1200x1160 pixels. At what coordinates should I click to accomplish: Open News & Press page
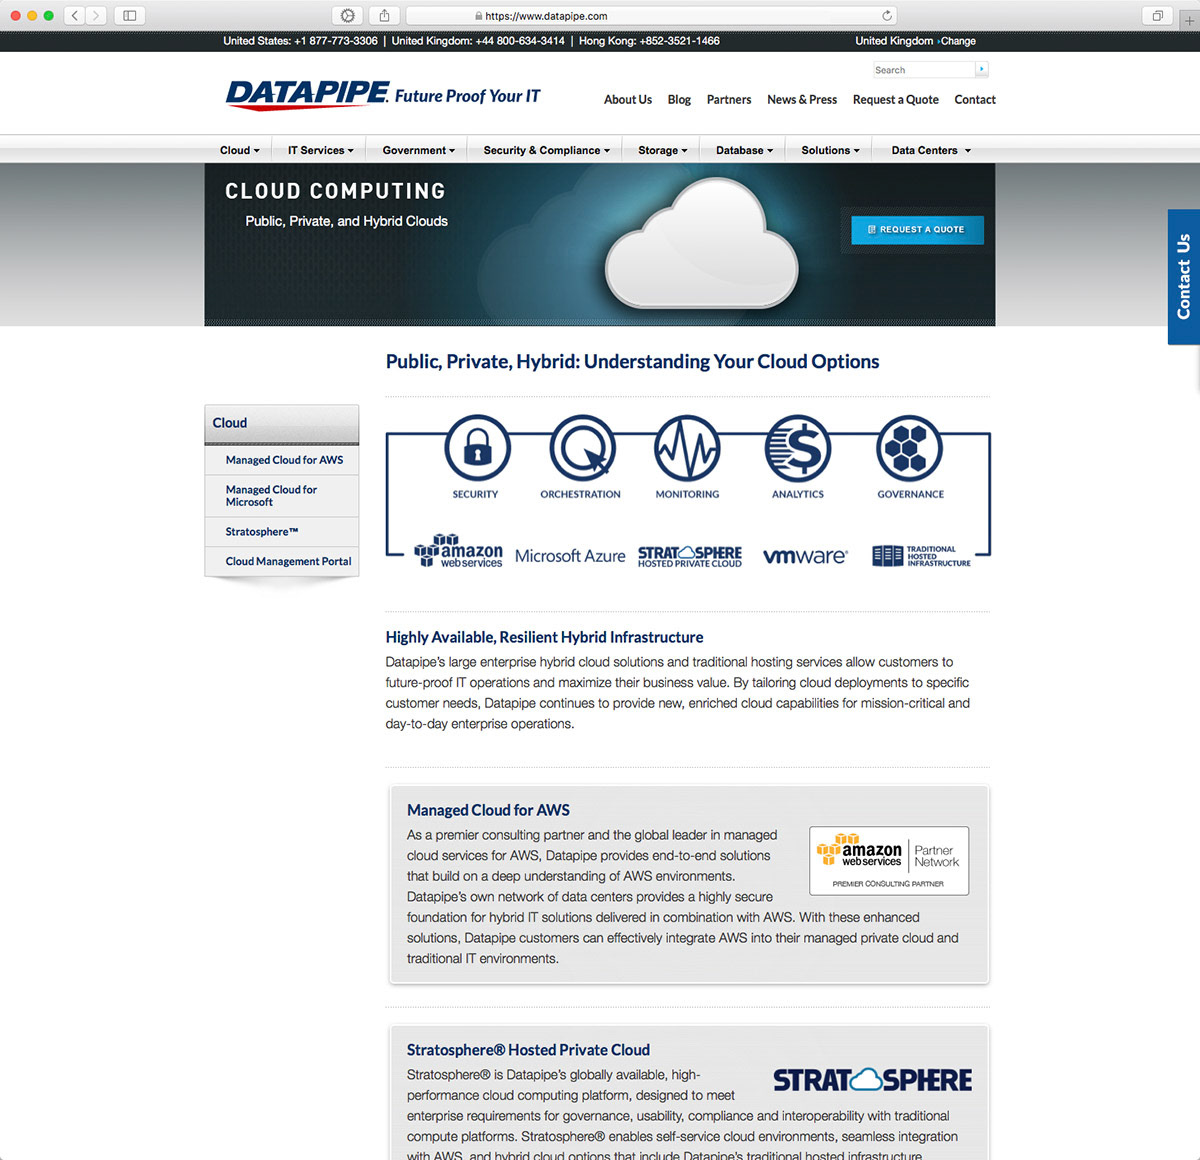802,99
